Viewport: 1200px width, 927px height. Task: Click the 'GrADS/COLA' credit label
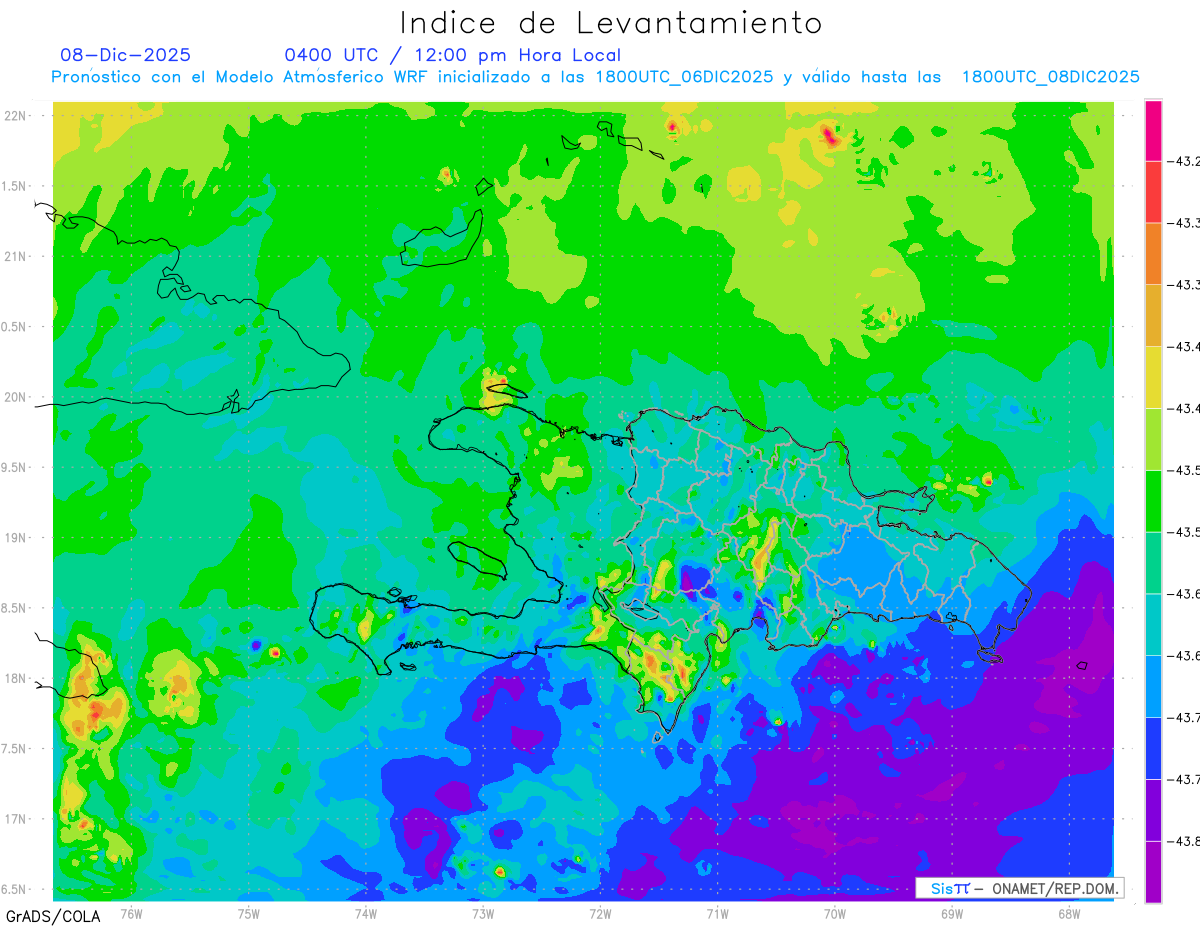tap(52, 916)
